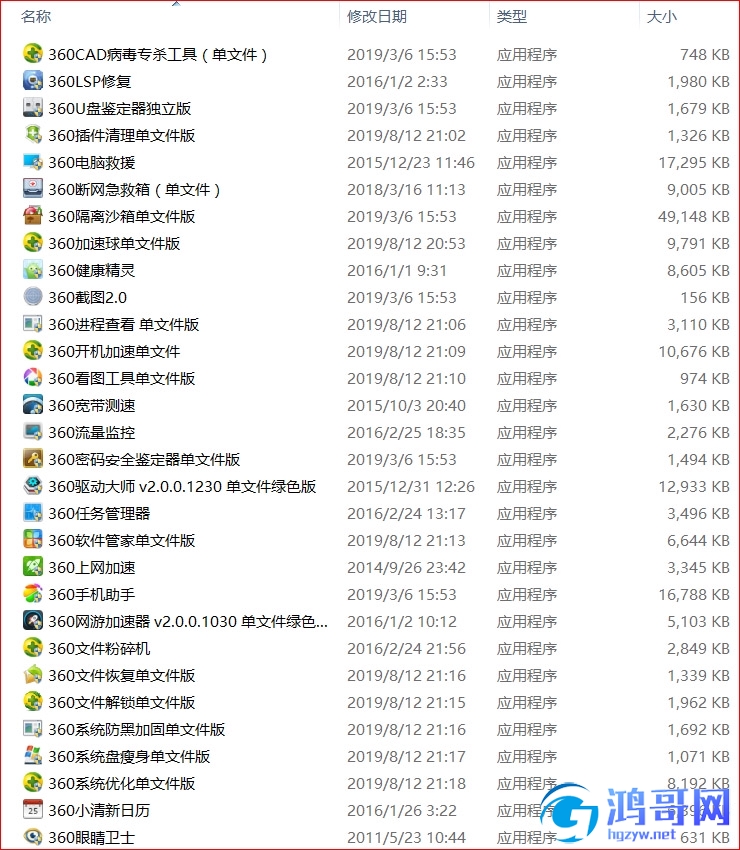This screenshot has height=850, width=740.
Task: Select the 360U盘鉴定器独立版 icon
Action: (x=33, y=108)
